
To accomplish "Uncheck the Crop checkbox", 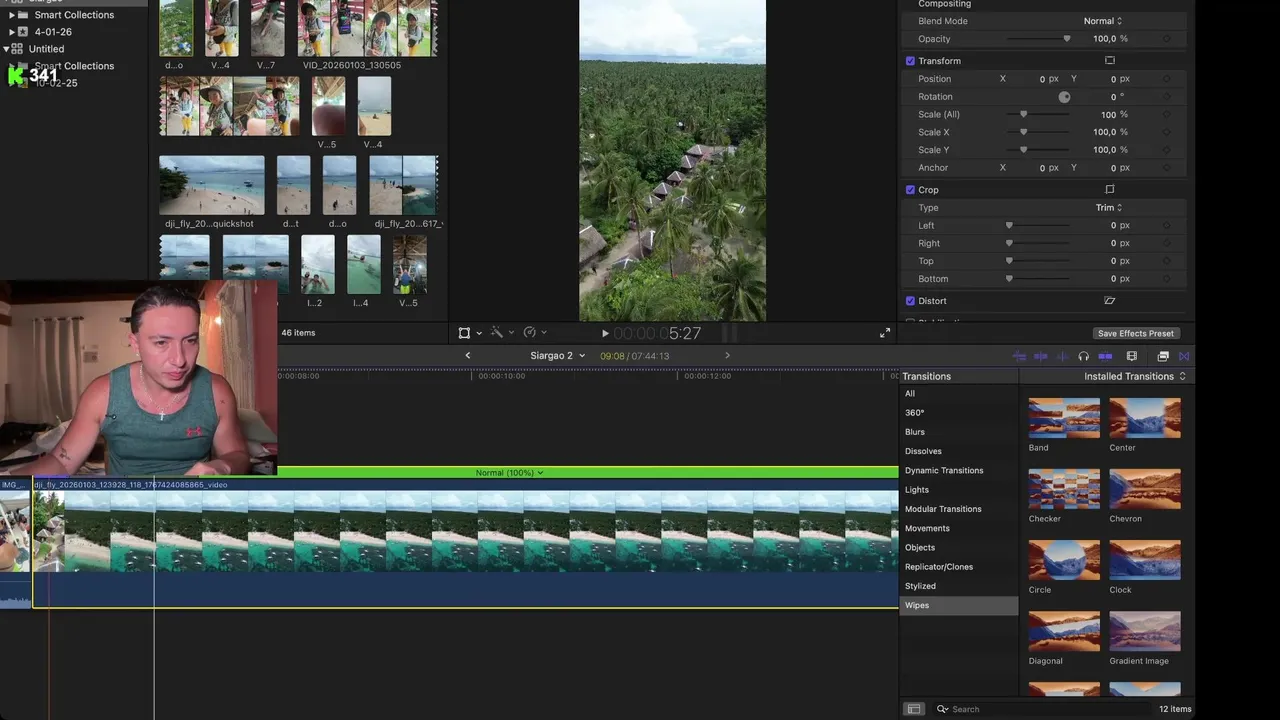I will 910,190.
